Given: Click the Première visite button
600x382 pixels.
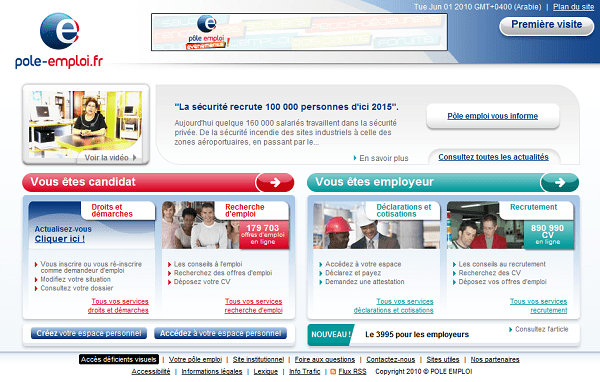Looking at the screenshot, I should point(547,25).
